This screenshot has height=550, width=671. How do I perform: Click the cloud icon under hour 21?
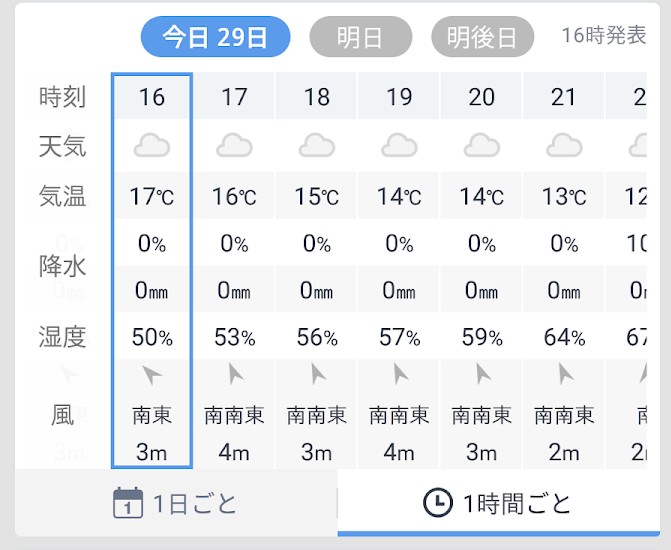click(564, 147)
